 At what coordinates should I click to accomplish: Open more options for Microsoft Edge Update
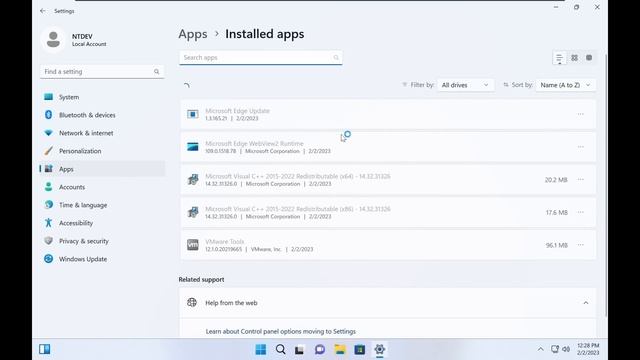click(580, 114)
